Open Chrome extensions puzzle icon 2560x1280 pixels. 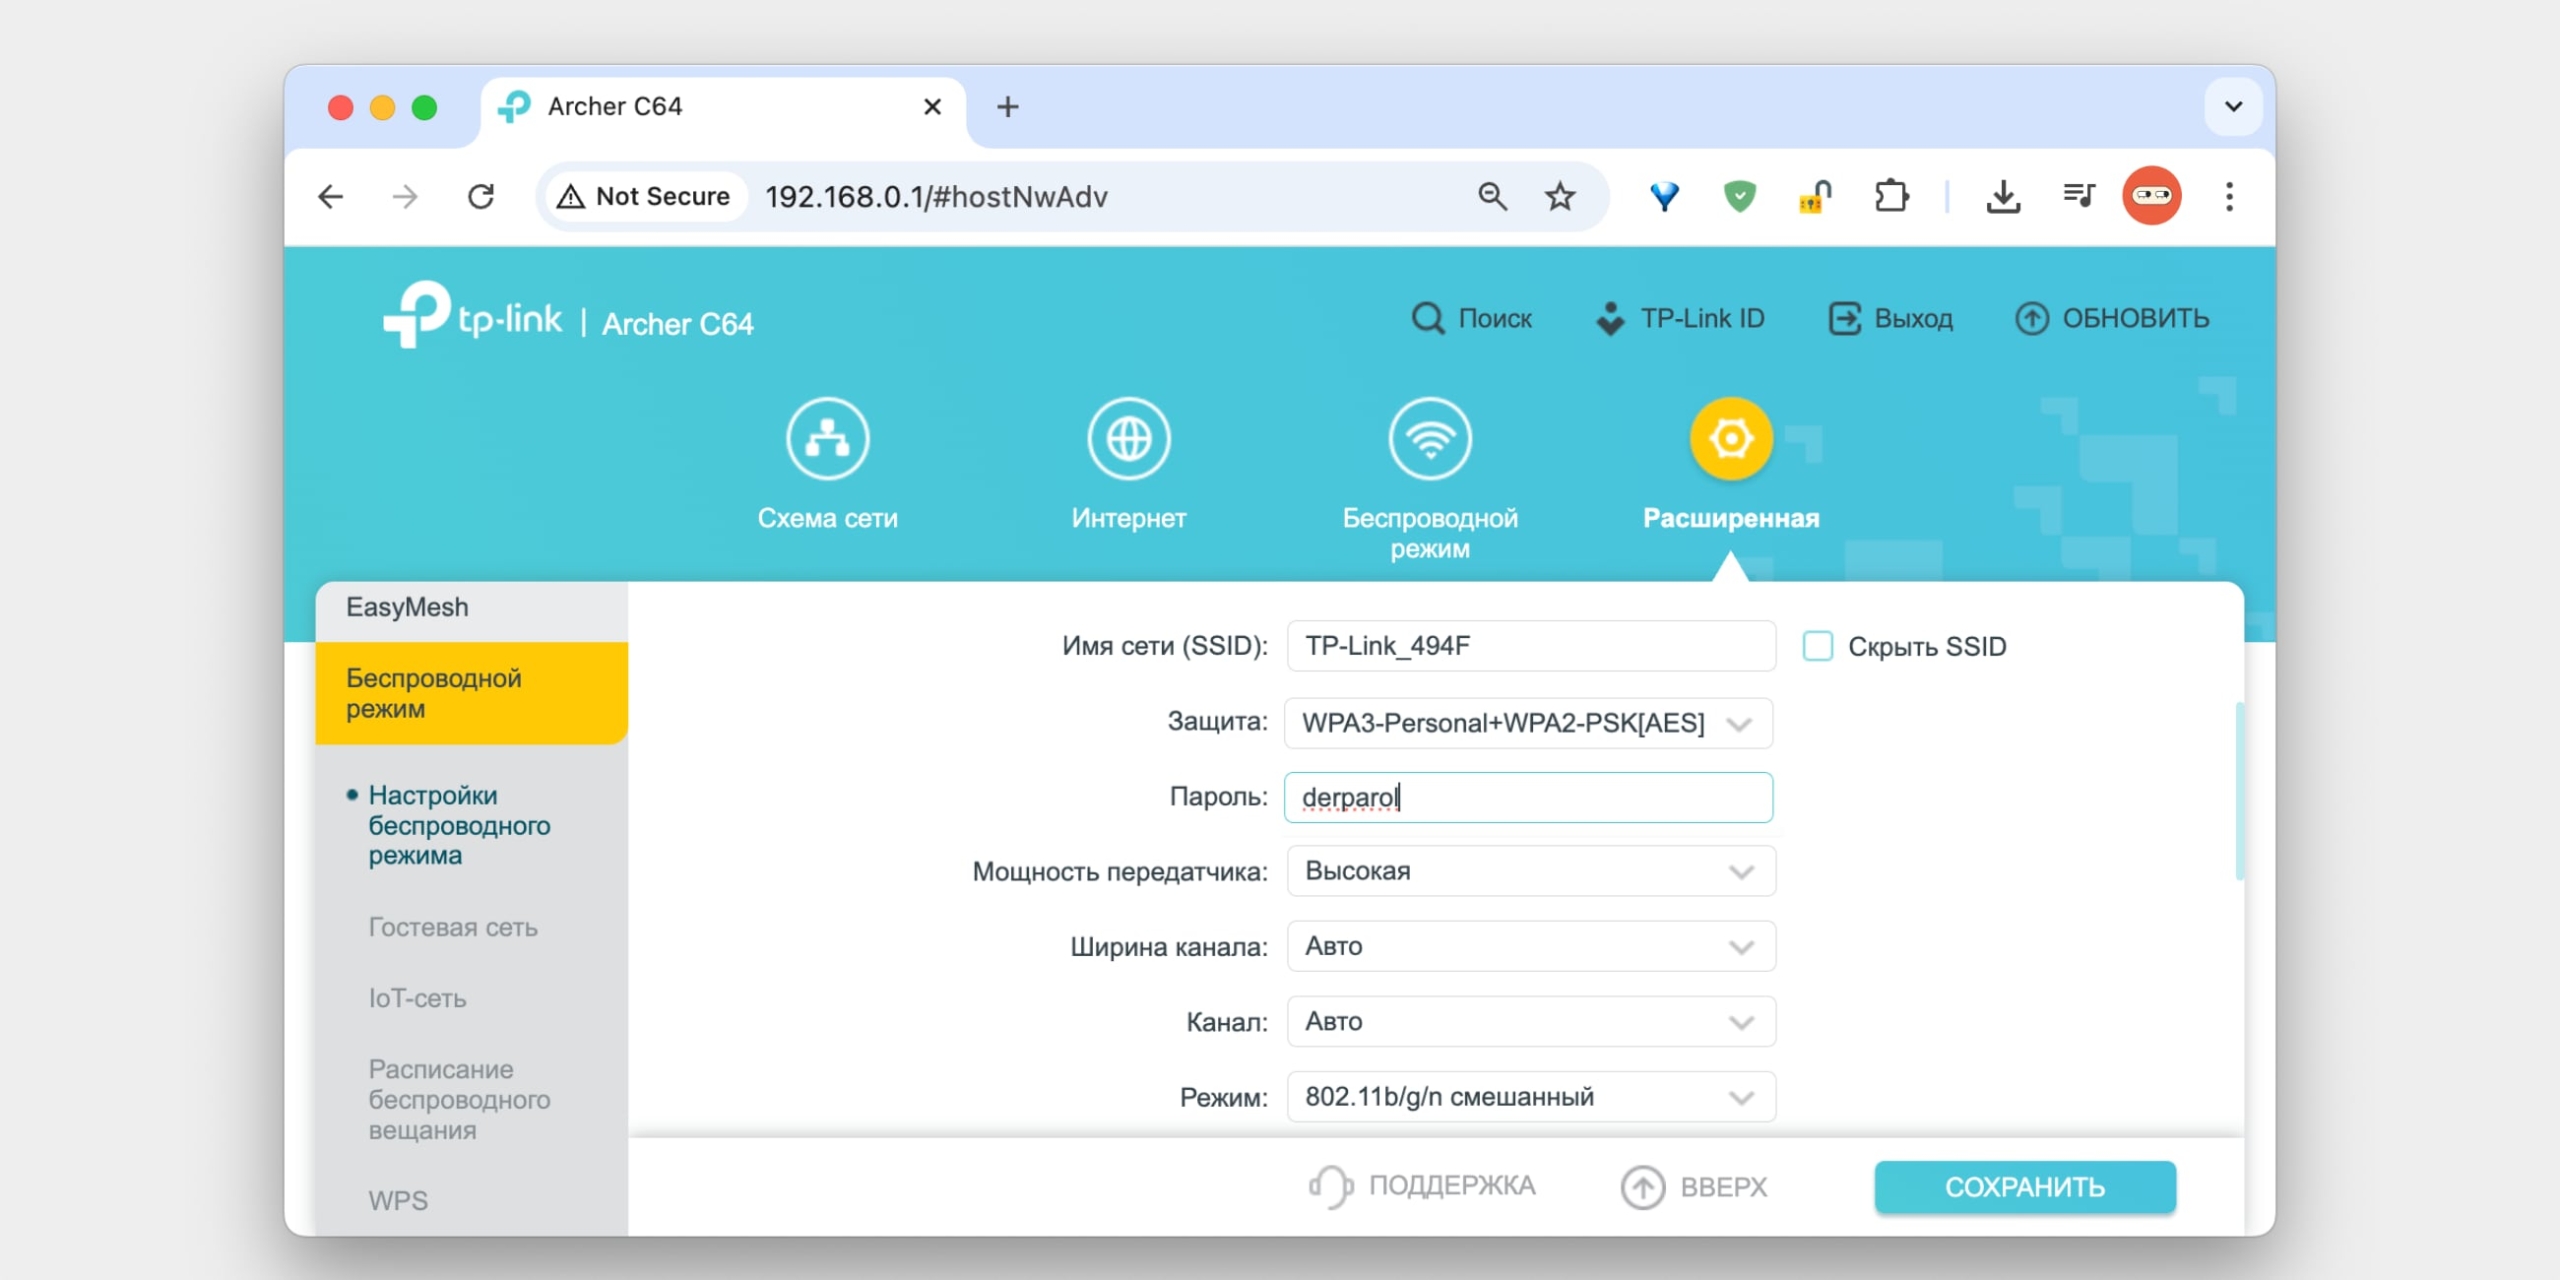[x=1890, y=196]
